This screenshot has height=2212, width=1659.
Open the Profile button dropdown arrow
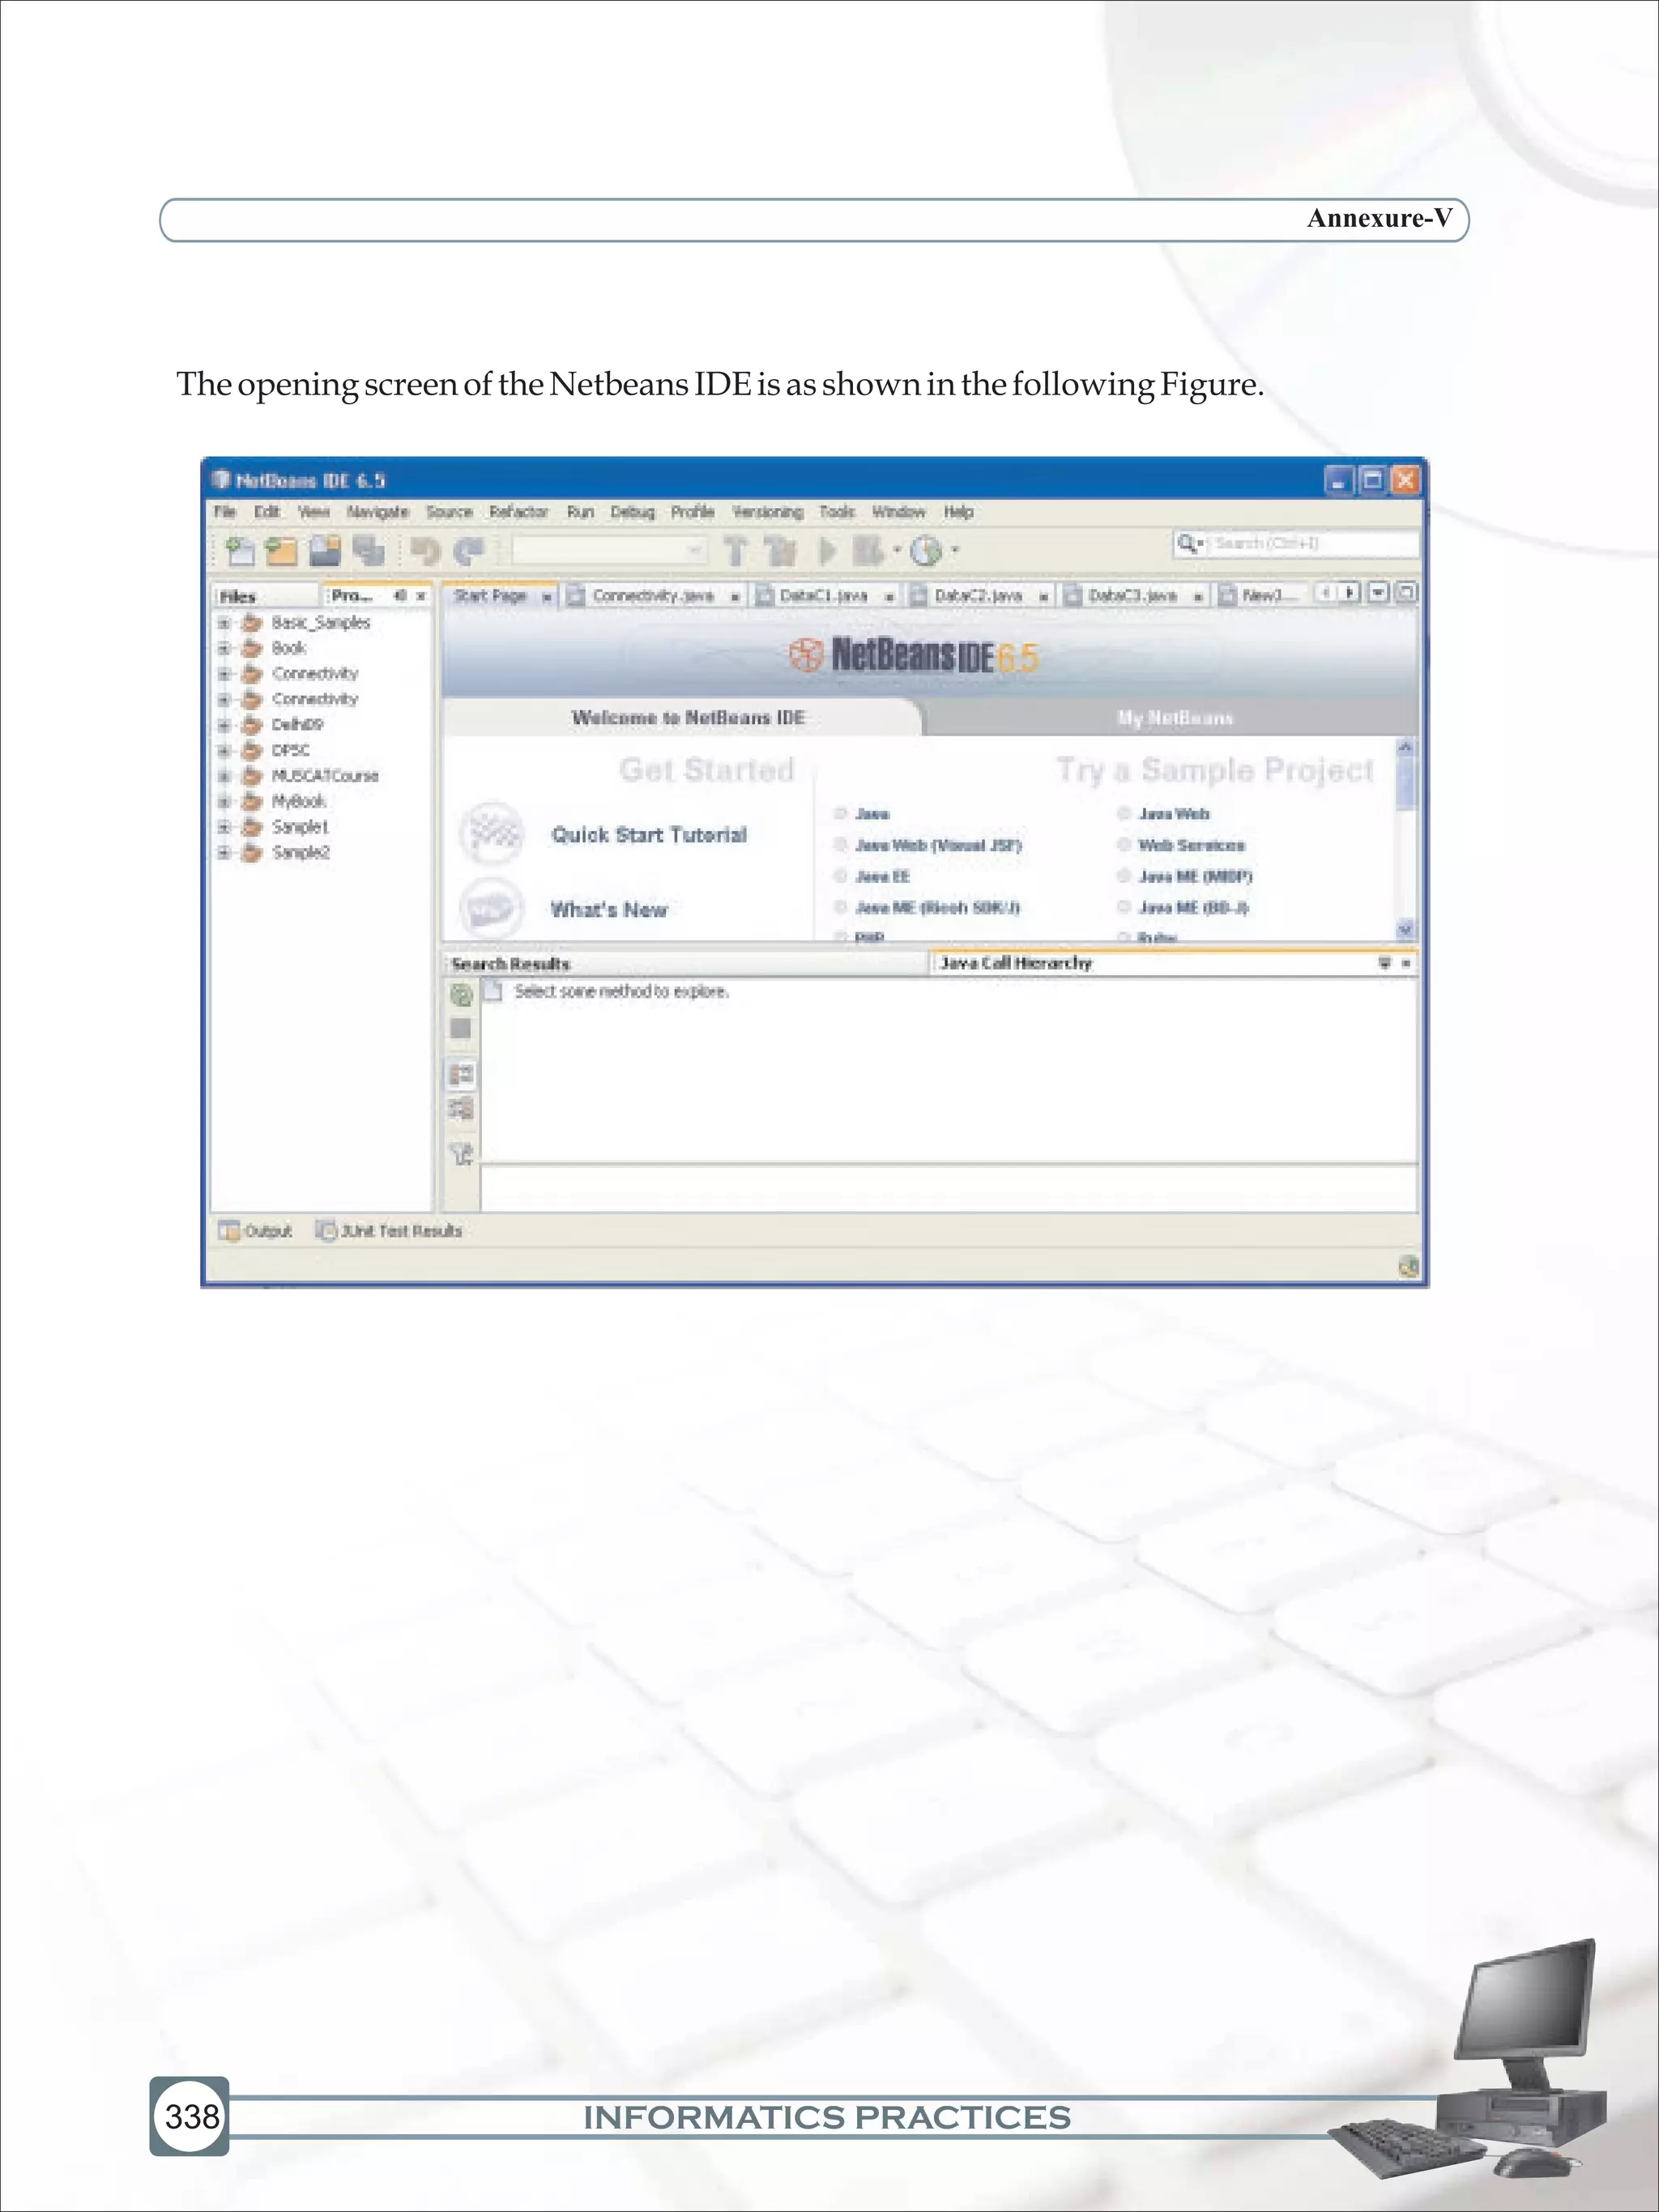(955, 550)
